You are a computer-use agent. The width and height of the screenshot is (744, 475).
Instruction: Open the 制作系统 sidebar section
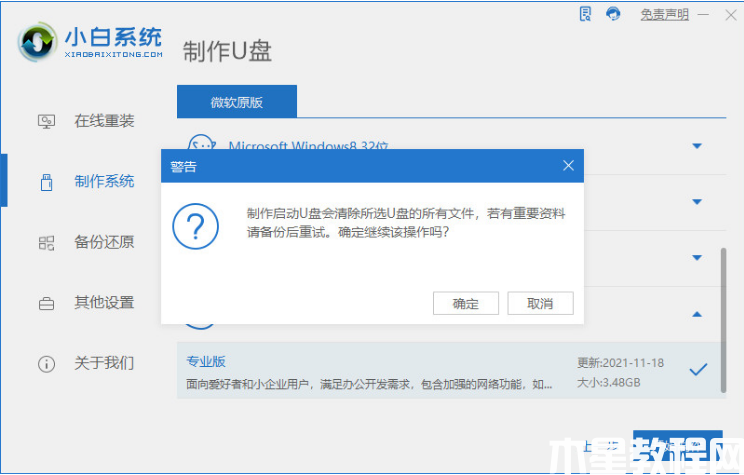pos(104,181)
